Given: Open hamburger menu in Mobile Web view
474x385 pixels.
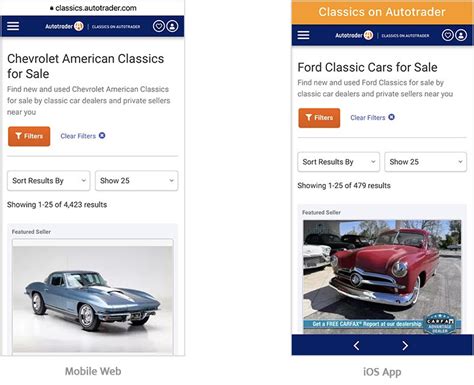Looking at the screenshot, I should 13,26.
